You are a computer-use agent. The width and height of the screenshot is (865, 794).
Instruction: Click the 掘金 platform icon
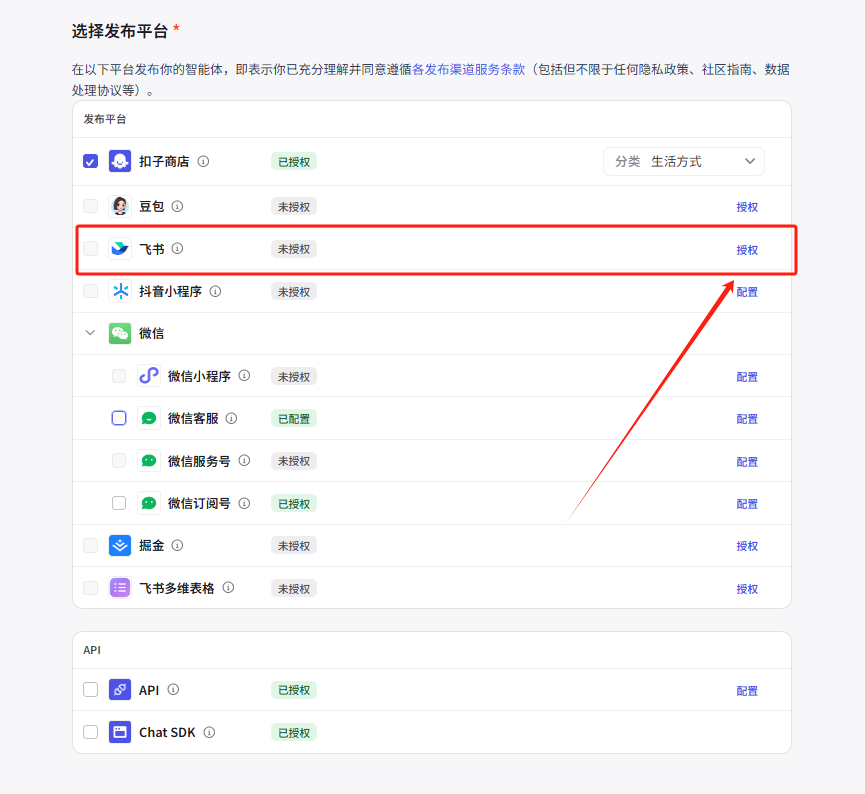pos(120,546)
